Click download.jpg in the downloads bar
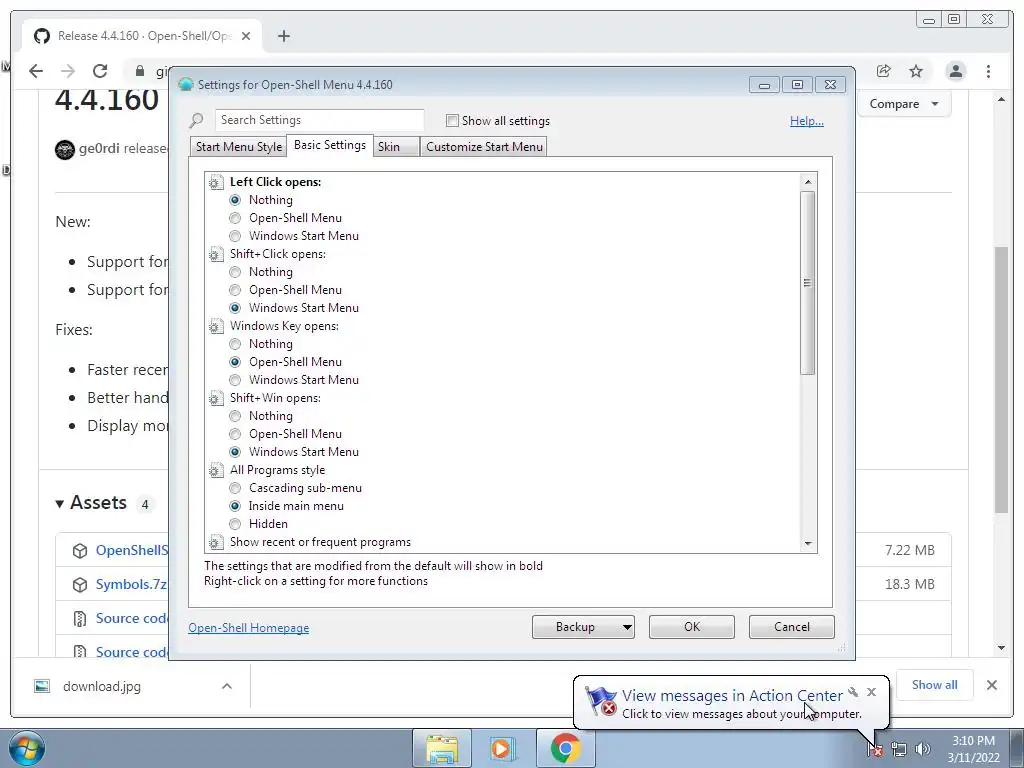 coord(102,686)
